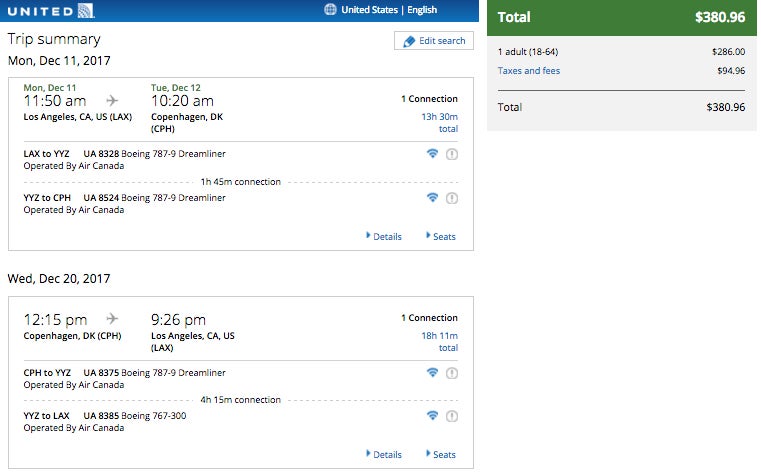This screenshot has height=474, width=761.
Task: Click the '11:50 am' departure time
Action: (x=55, y=101)
